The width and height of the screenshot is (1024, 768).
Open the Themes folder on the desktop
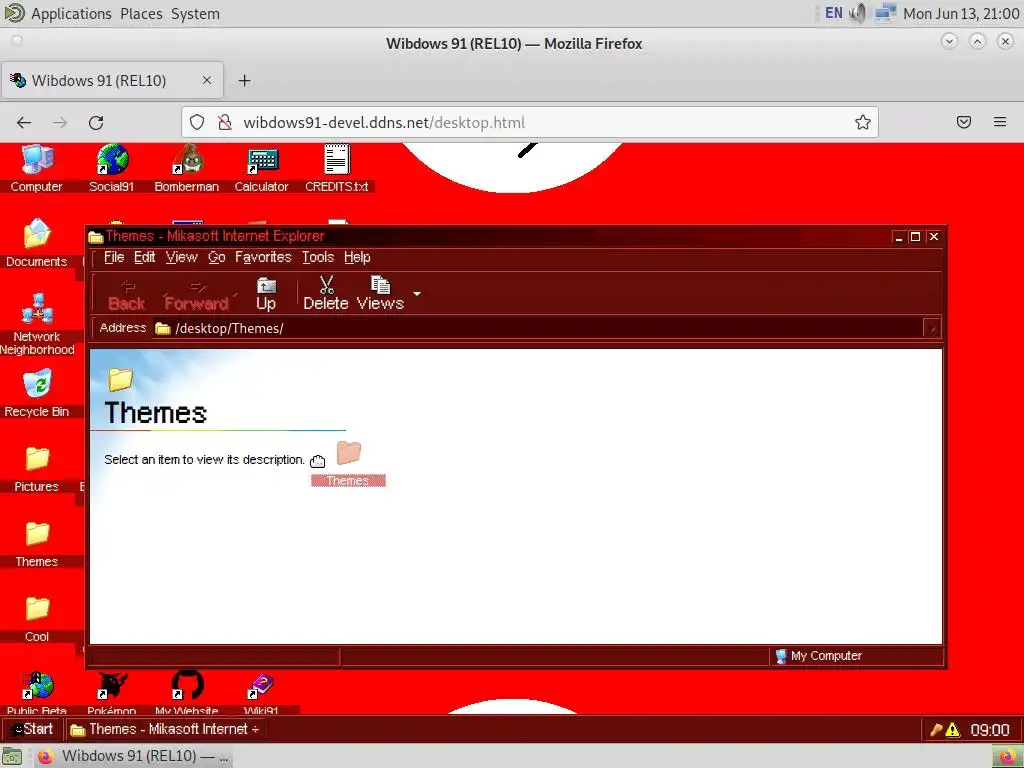(x=37, y=543)
